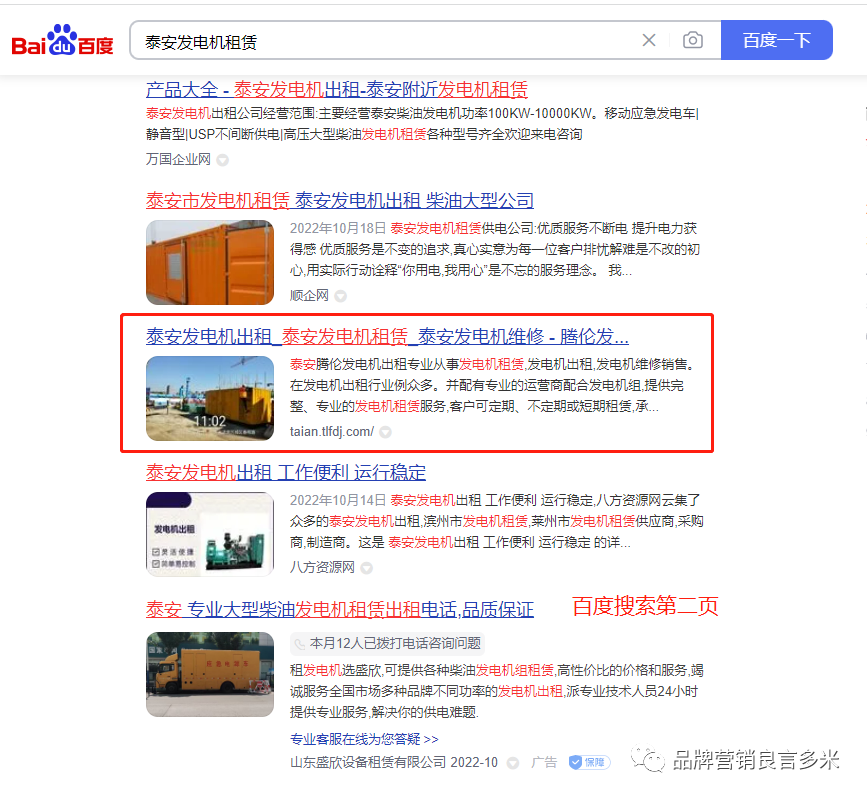
Task: Click phone icon in 本月12人已拨打电话咨询问题 badge
Action: (300, 644)
